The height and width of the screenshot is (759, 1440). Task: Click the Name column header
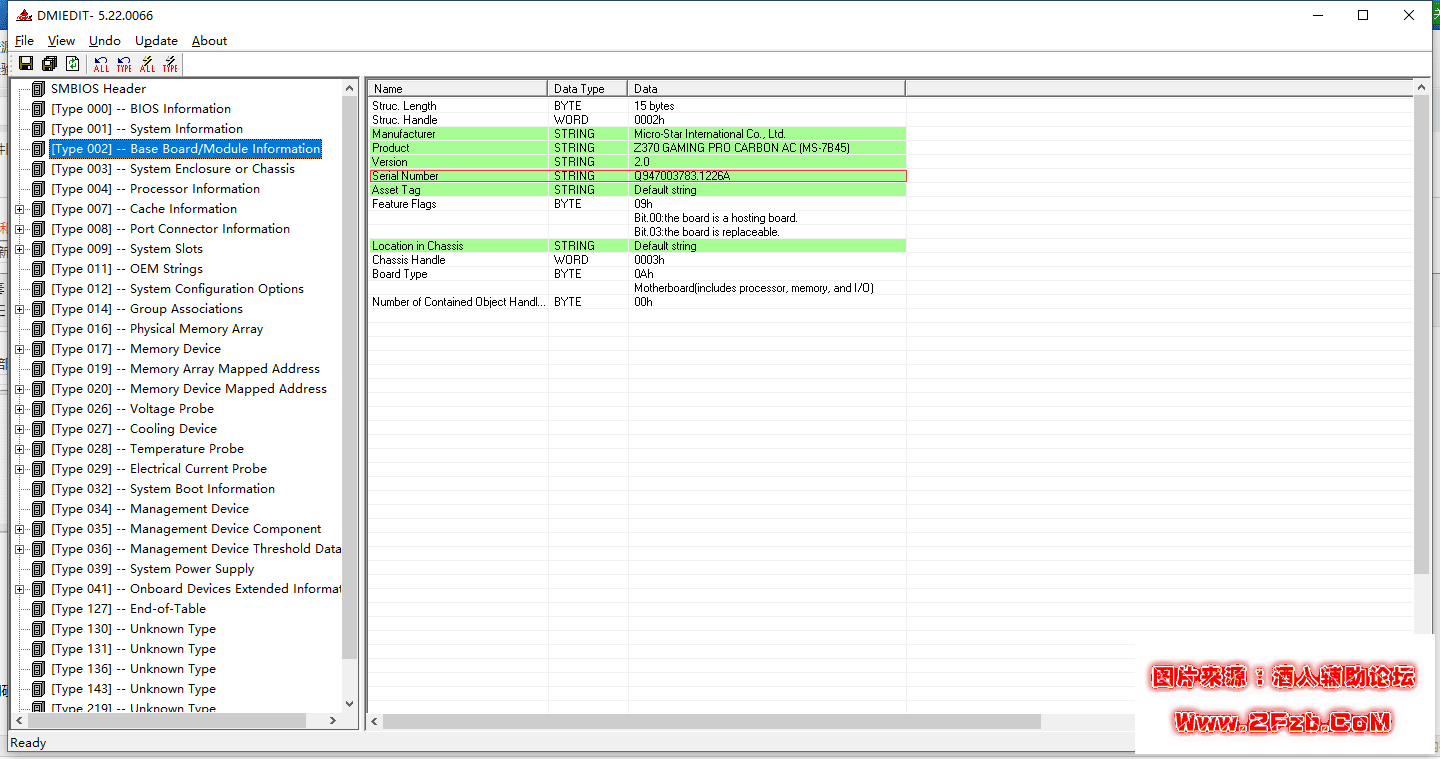458,89
